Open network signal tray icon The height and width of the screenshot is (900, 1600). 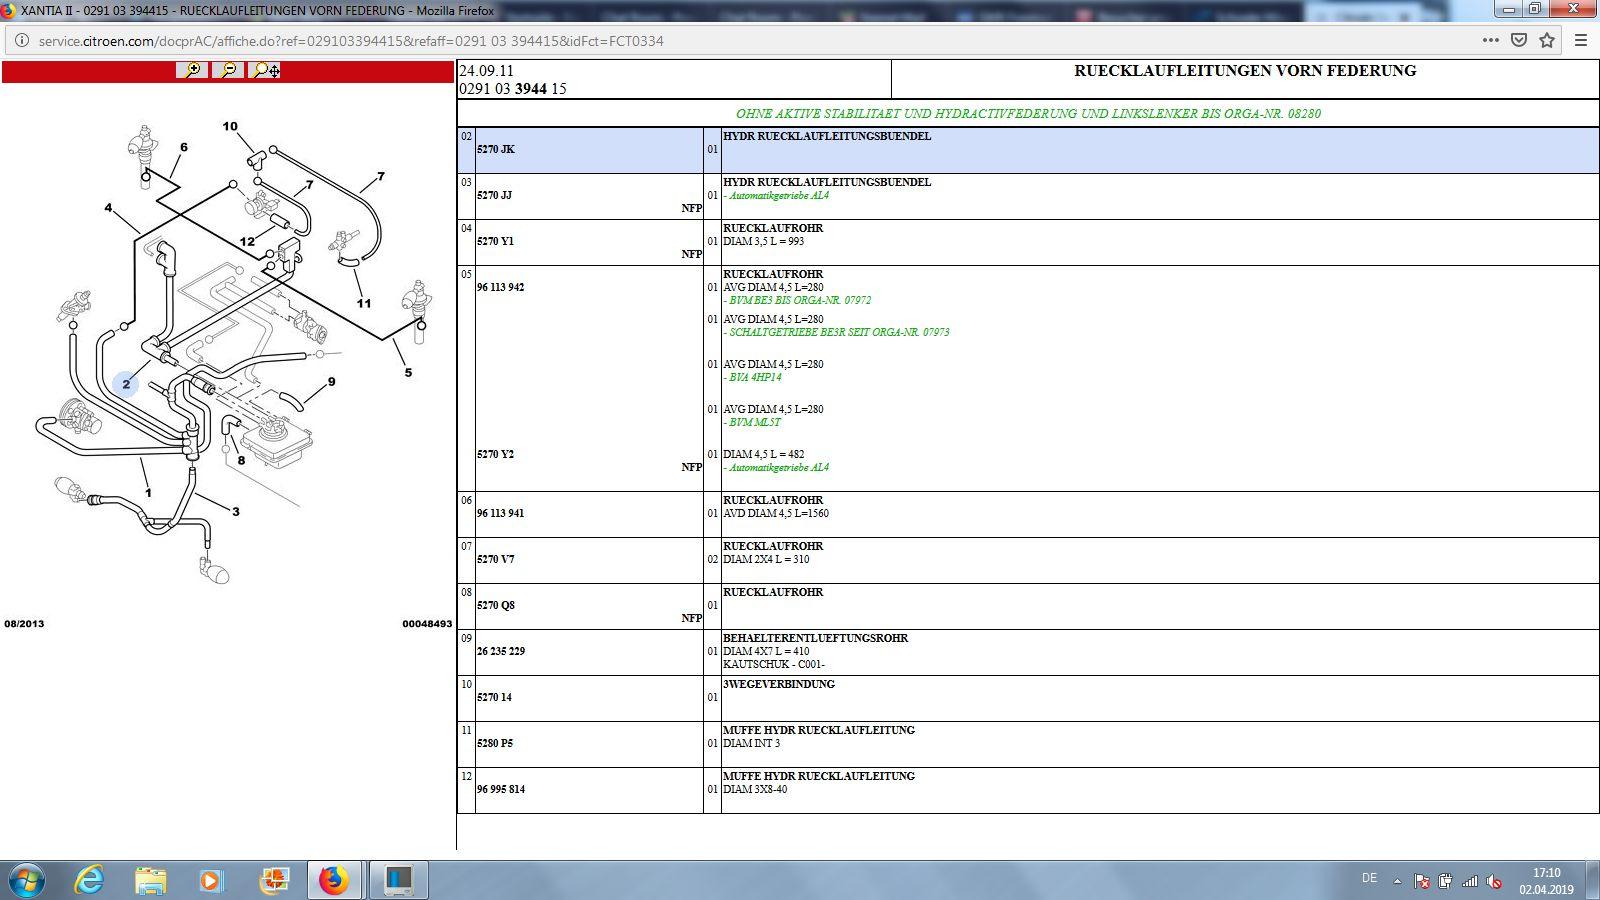pos(1470,881)
